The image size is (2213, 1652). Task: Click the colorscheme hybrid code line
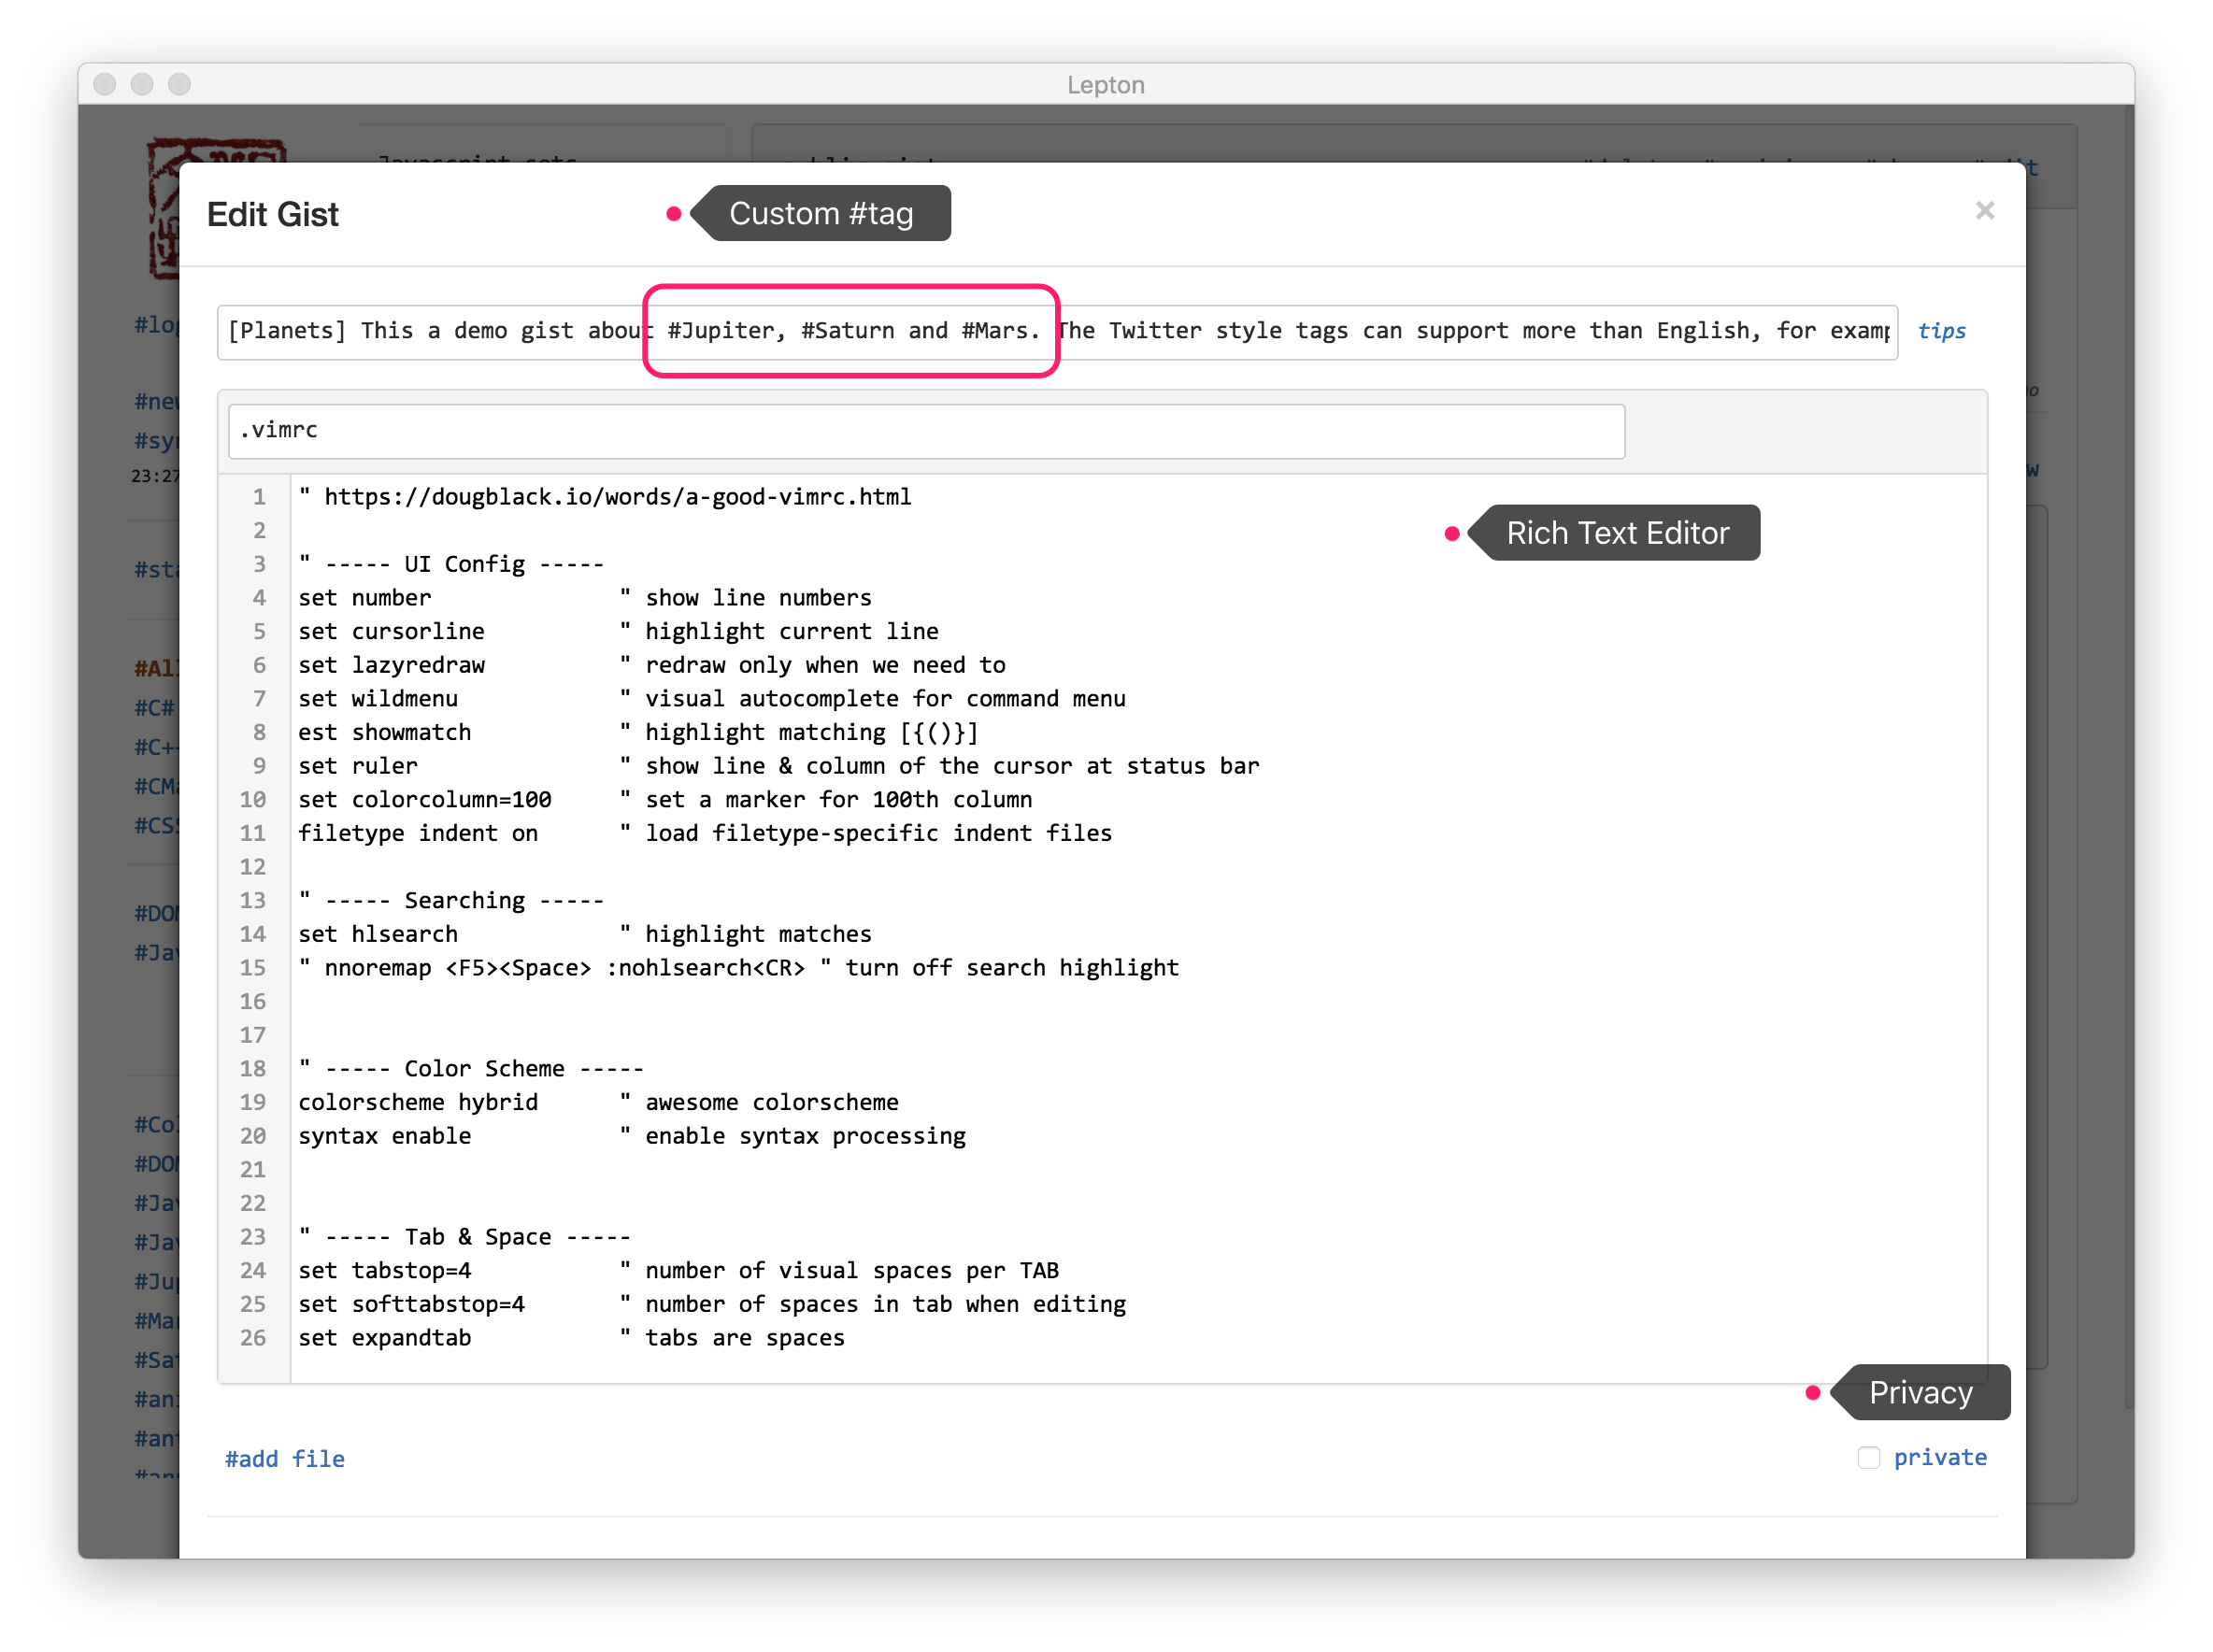coord(418,1102)
